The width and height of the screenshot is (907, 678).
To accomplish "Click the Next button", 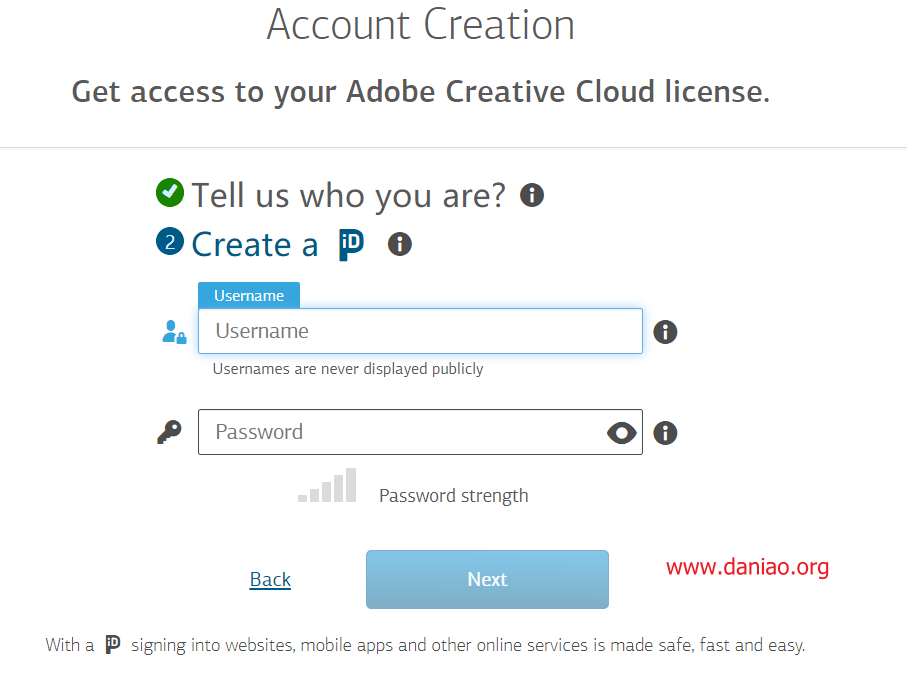I will click(487, 579).
